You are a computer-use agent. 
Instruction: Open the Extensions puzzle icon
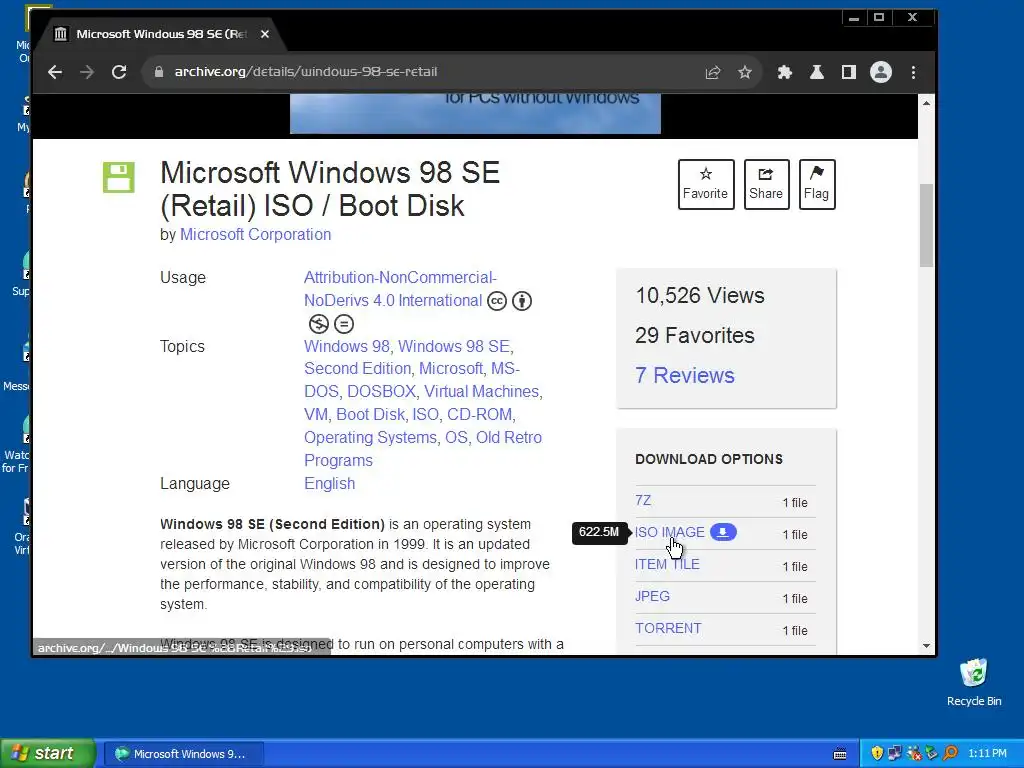coord(784,72)
